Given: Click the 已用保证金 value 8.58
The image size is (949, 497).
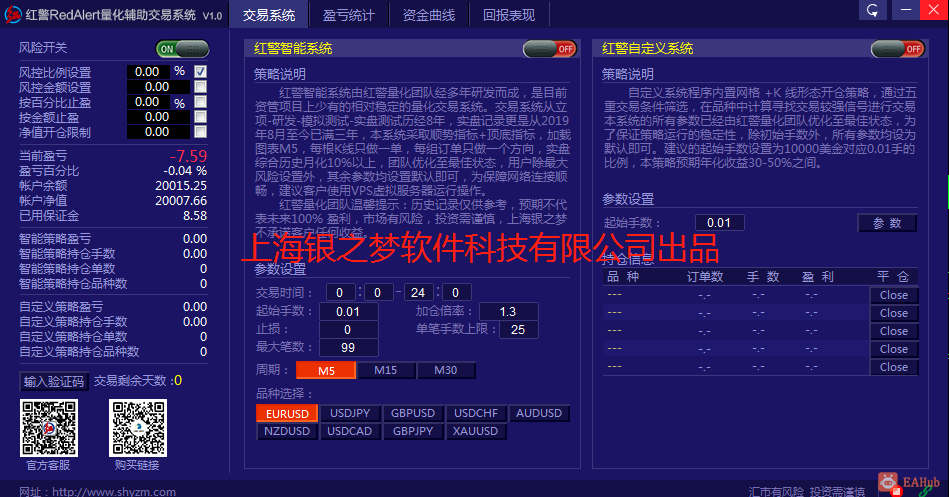Looking at the screenshot, I should 195,216.
